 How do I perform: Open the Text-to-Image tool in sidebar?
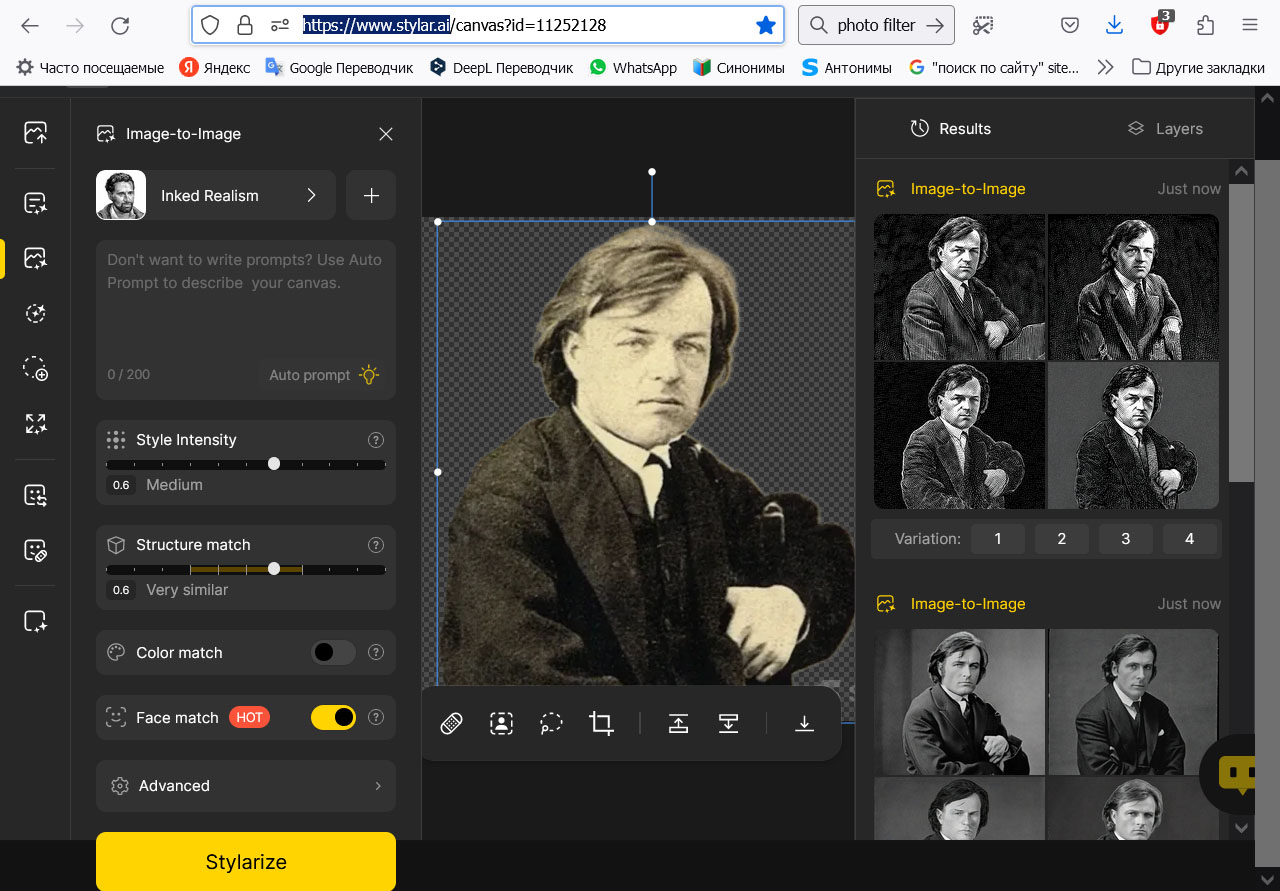pos(36,203)
